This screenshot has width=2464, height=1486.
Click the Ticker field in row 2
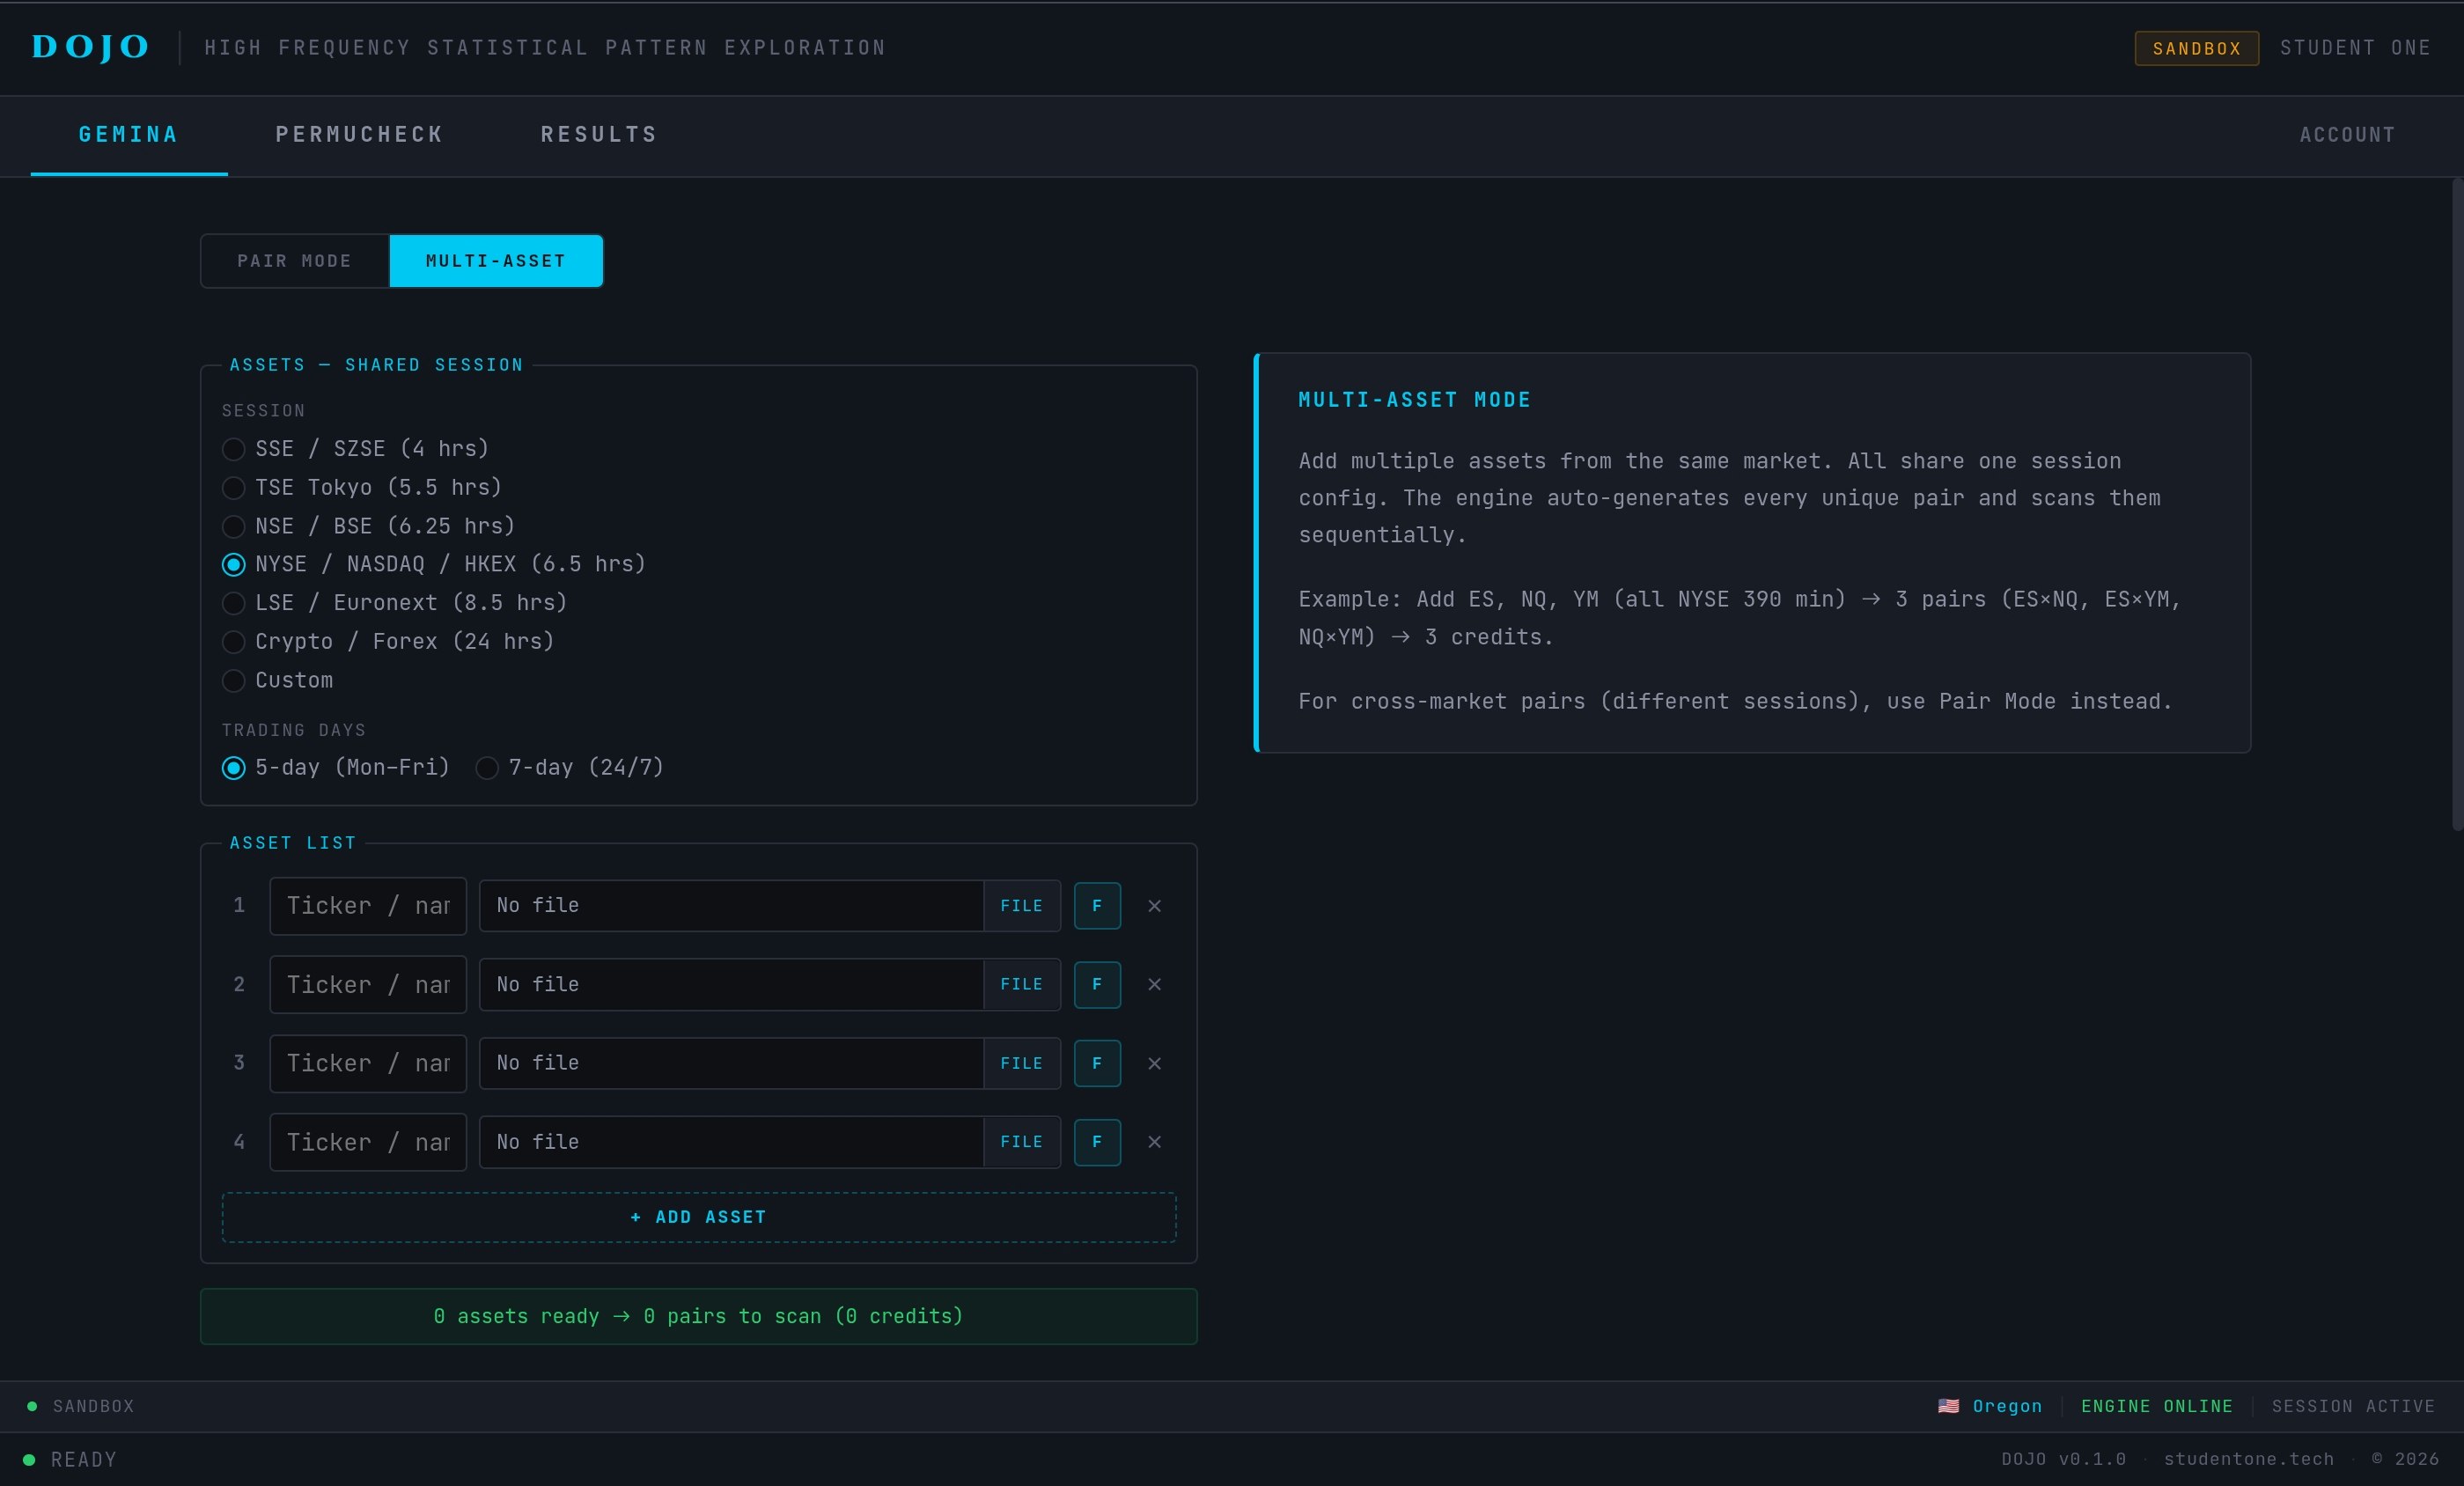[x=367, y=985]
